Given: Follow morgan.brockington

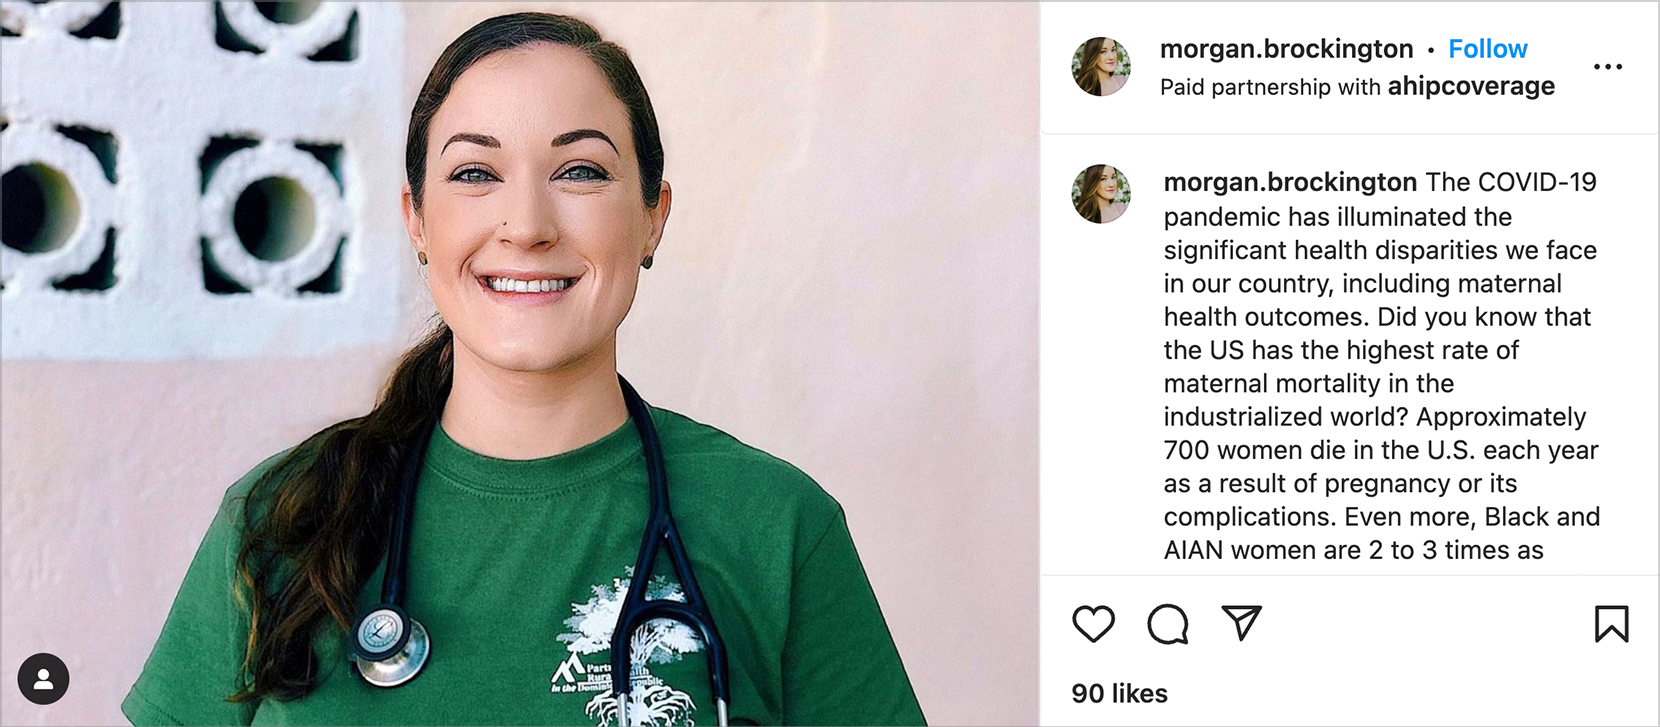Looking at the screenshot, I should [1487, 49].
